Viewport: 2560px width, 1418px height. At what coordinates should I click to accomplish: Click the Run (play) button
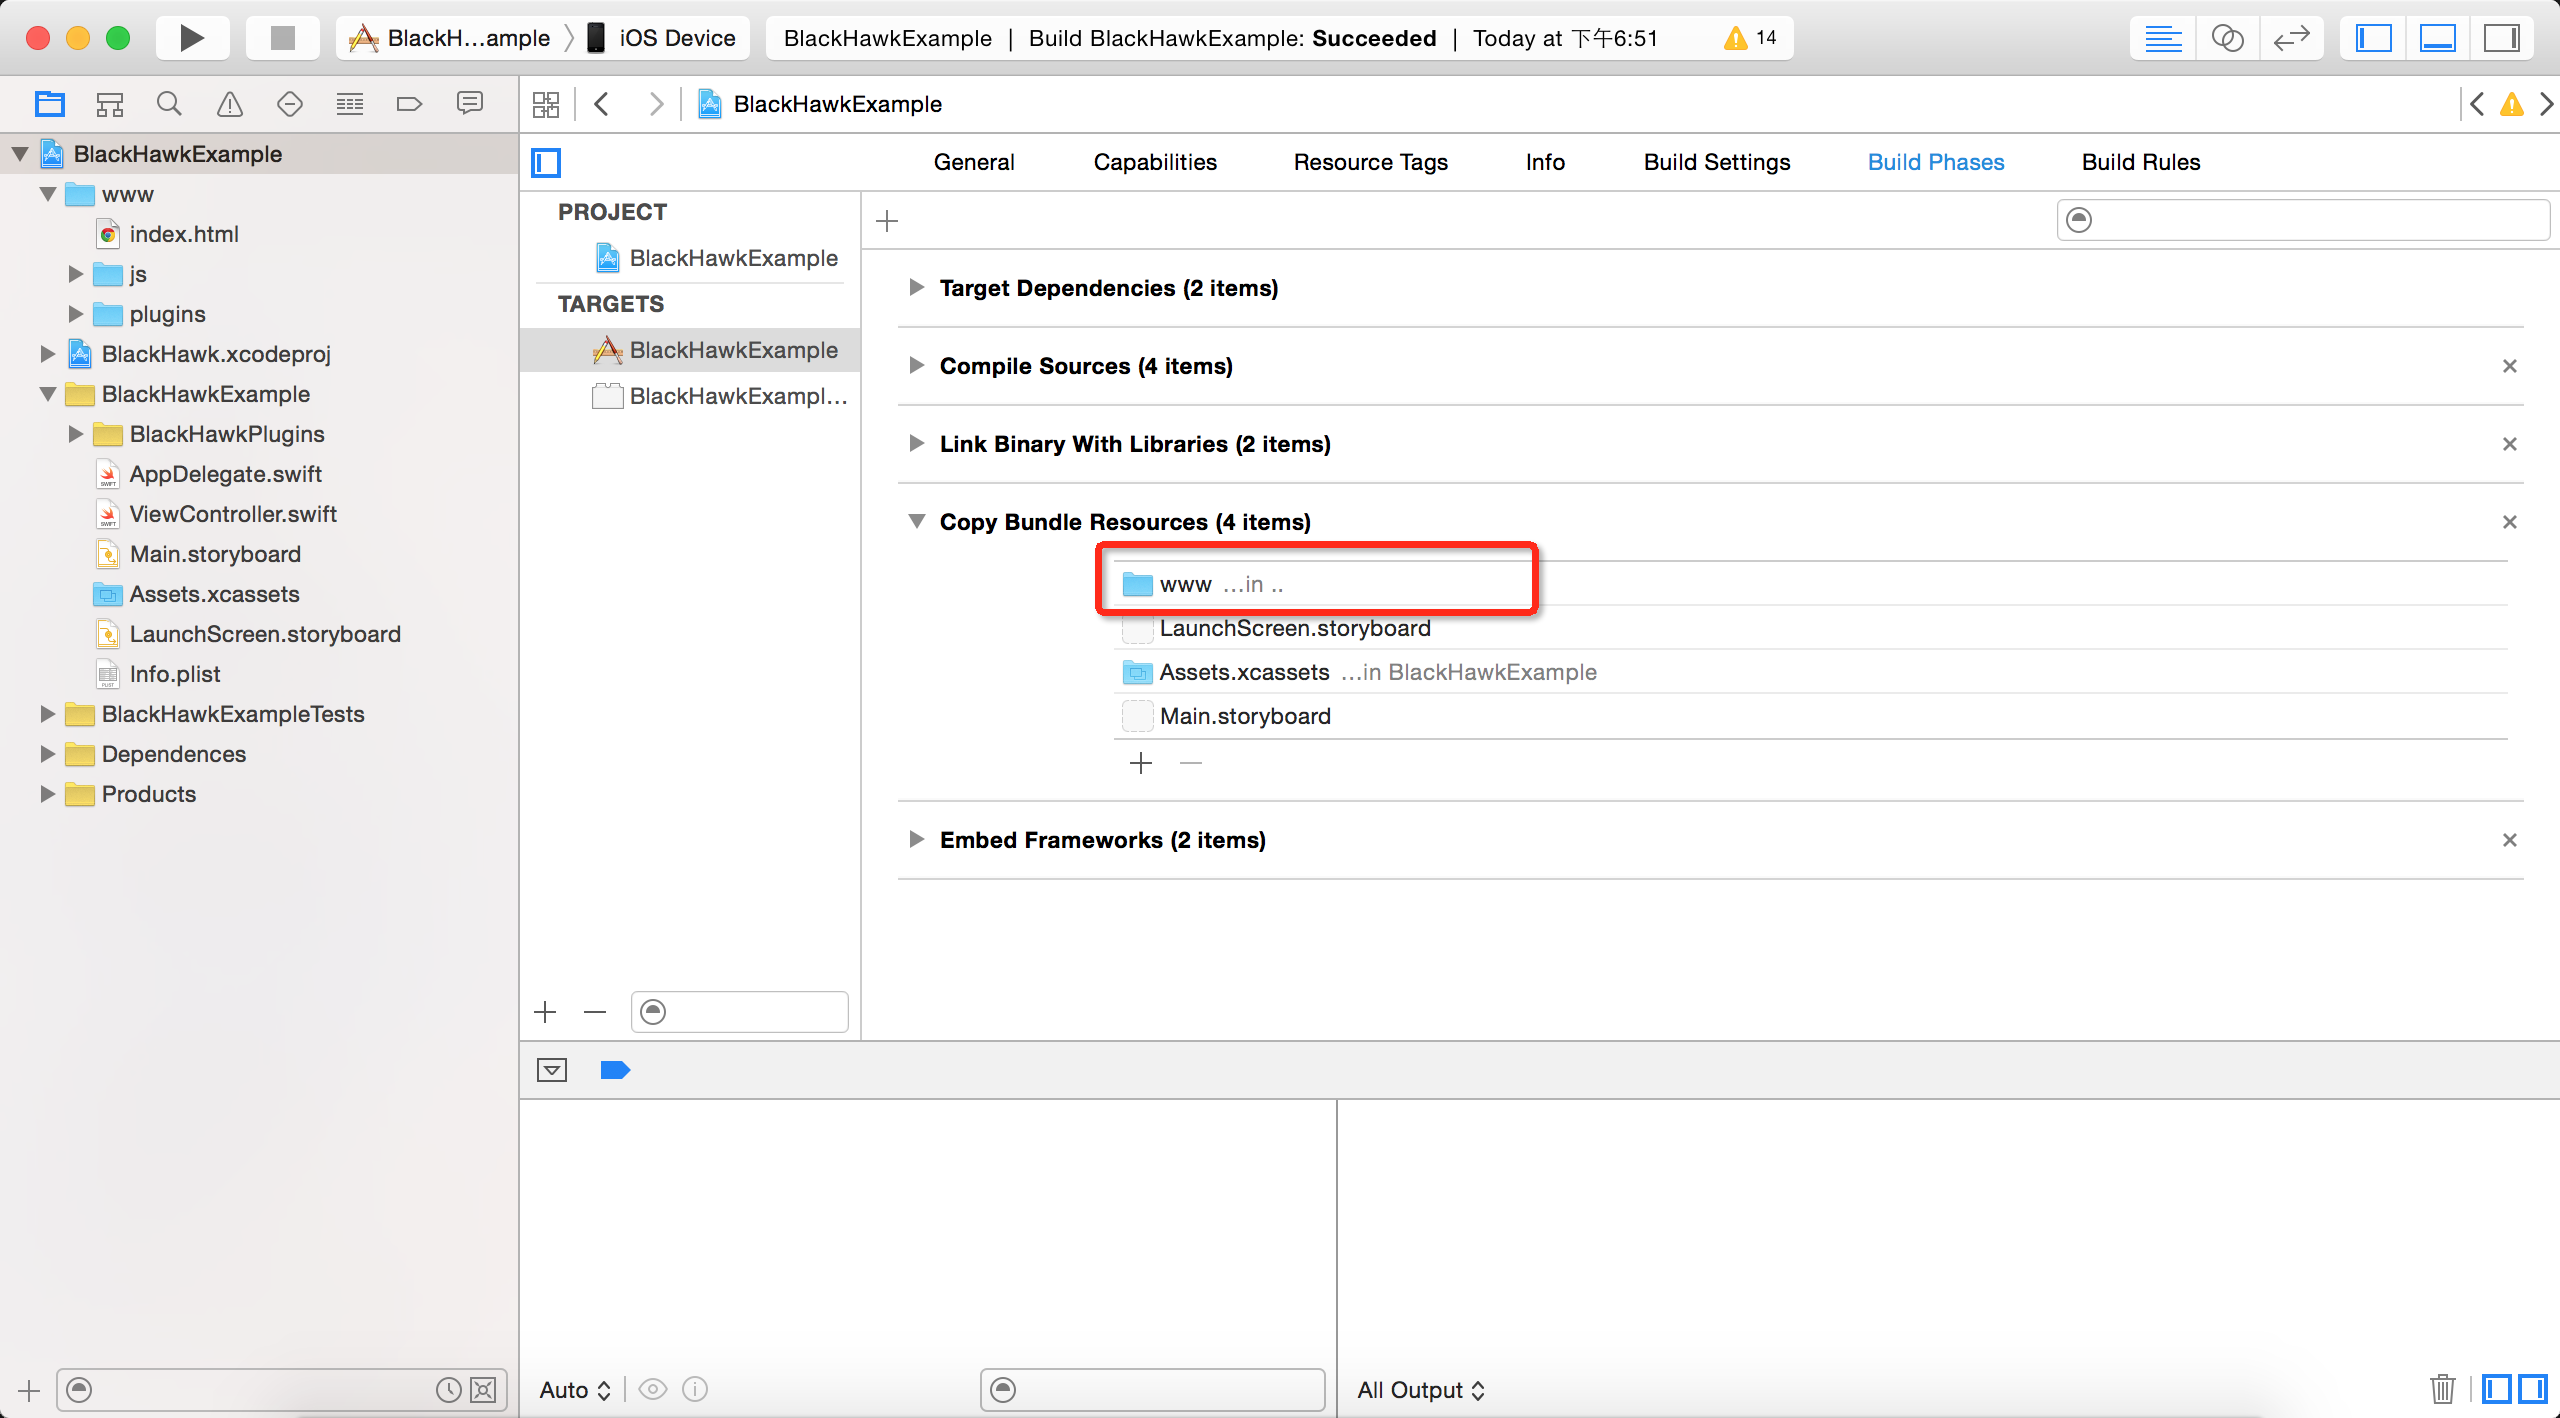click(191, 38)
